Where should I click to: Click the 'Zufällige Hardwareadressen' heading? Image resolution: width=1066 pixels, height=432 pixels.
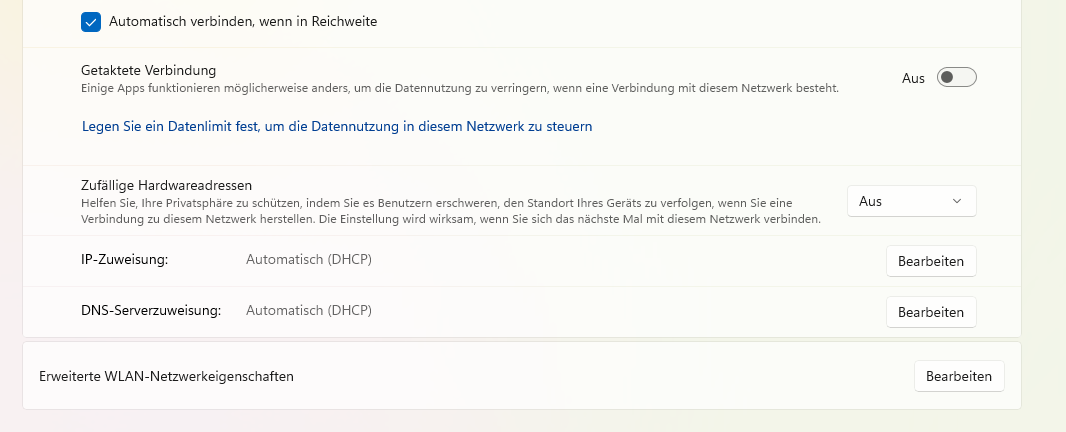[166, 185]
